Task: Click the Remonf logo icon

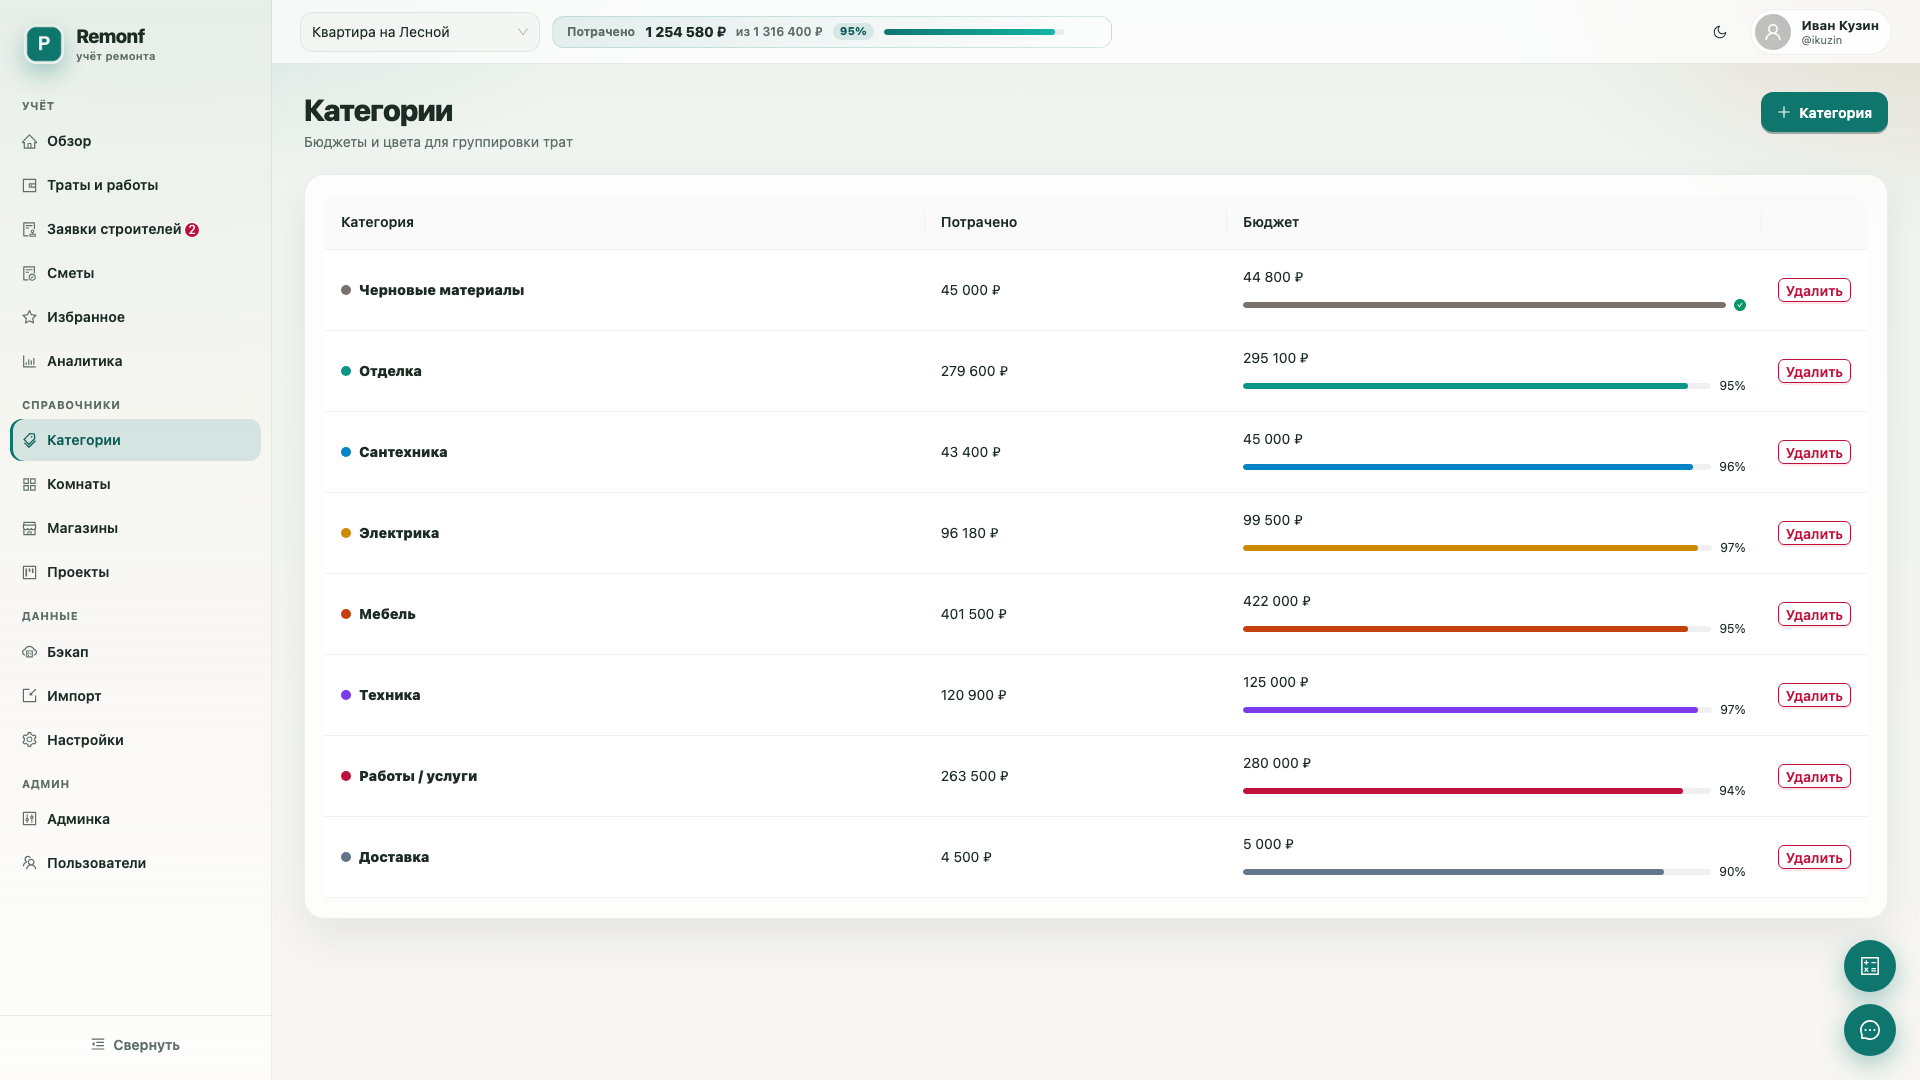Action: (44, 44)
